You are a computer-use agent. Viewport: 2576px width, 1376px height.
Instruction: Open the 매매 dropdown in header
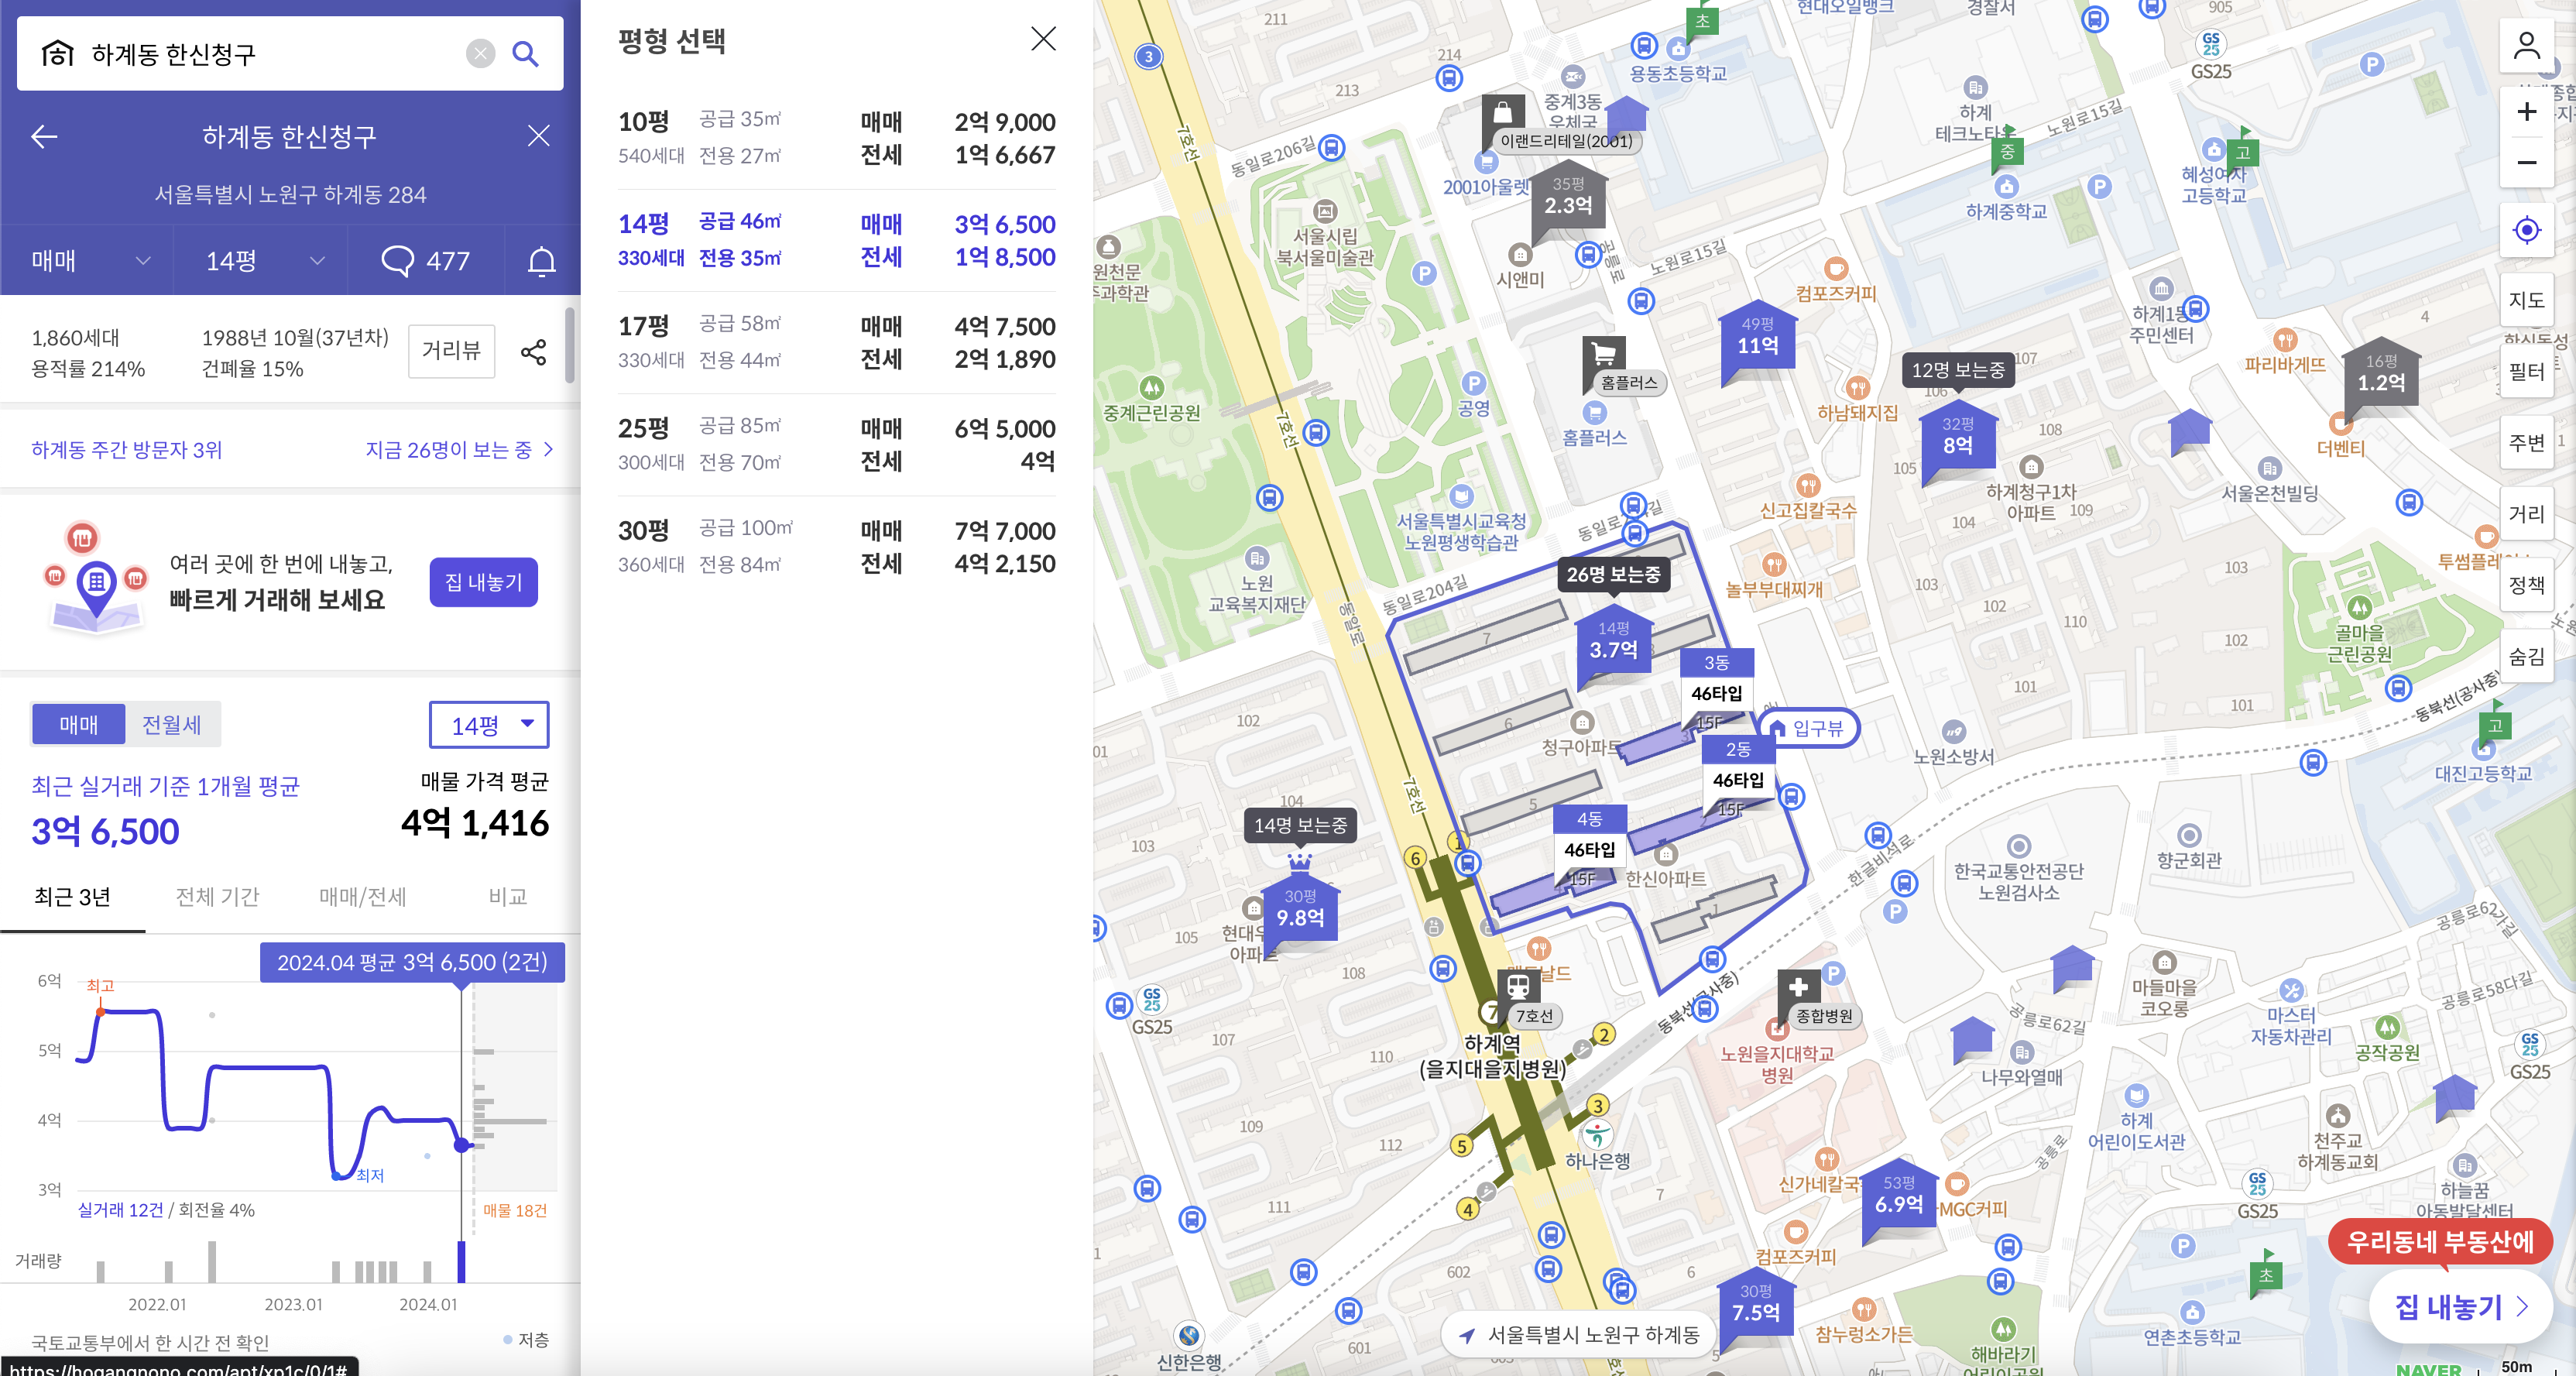click(x=88, y=261)
